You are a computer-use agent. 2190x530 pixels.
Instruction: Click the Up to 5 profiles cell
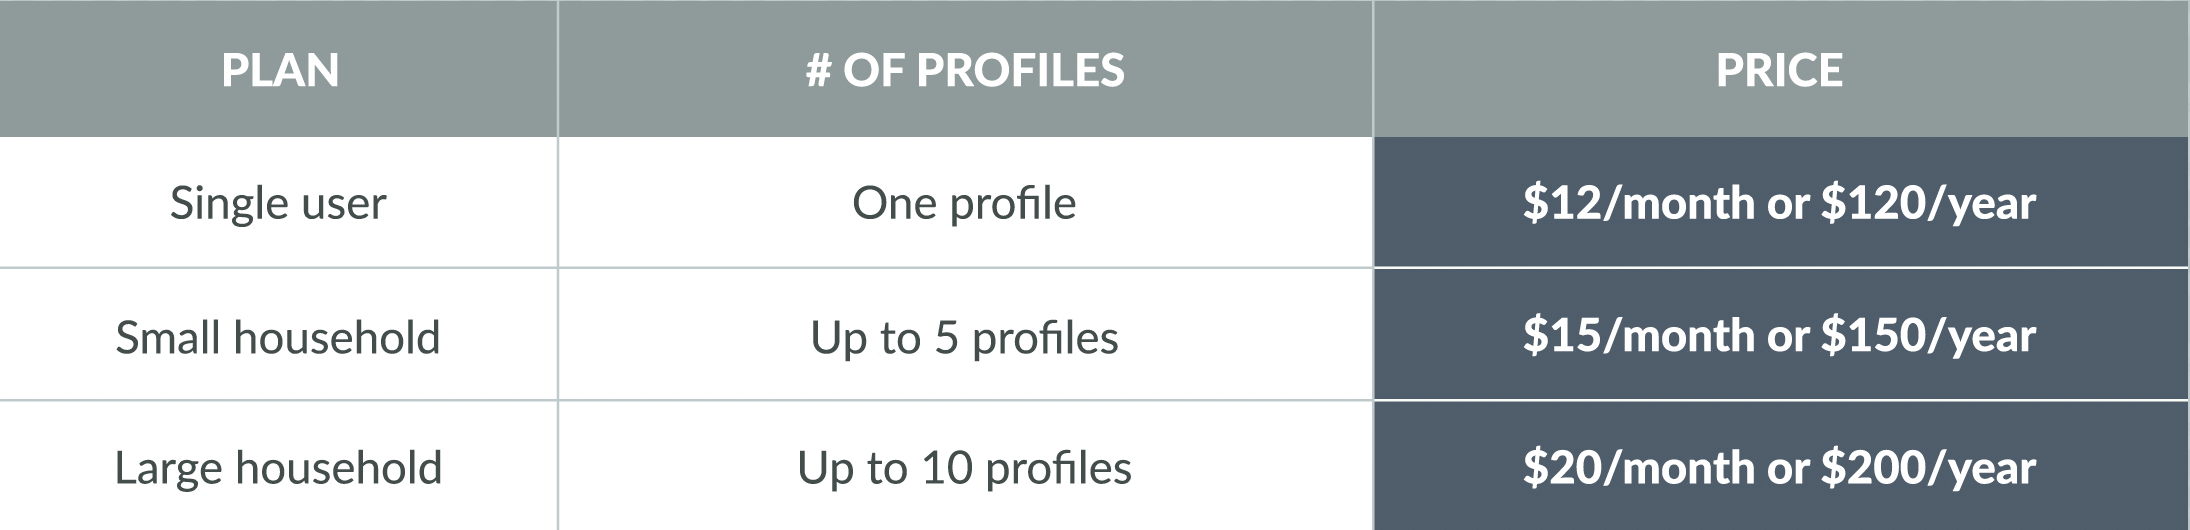pos(965,335)
